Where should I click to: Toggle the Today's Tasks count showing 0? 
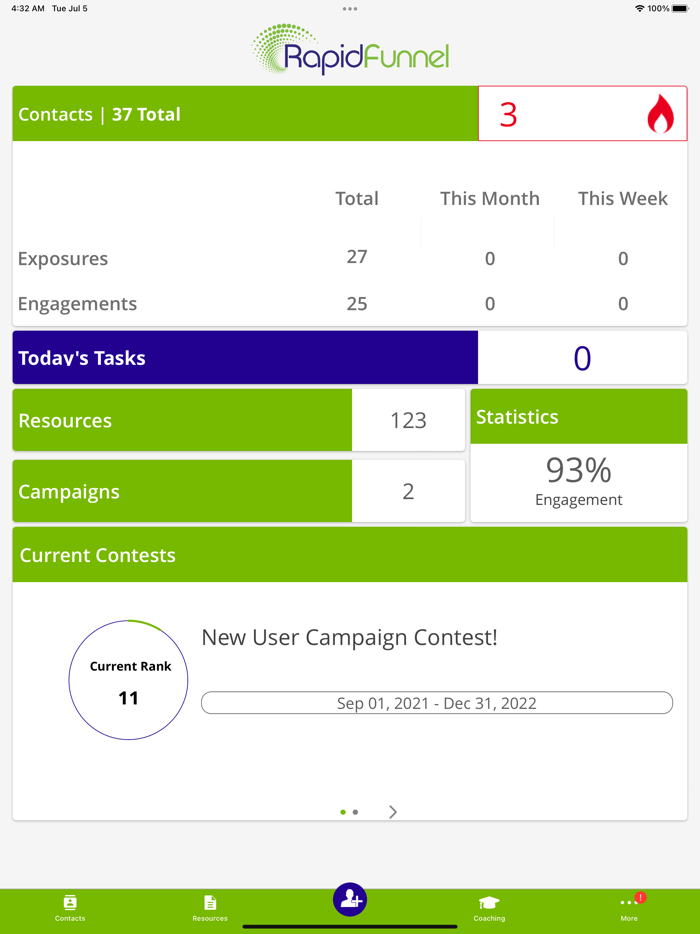tap(581, 357)
